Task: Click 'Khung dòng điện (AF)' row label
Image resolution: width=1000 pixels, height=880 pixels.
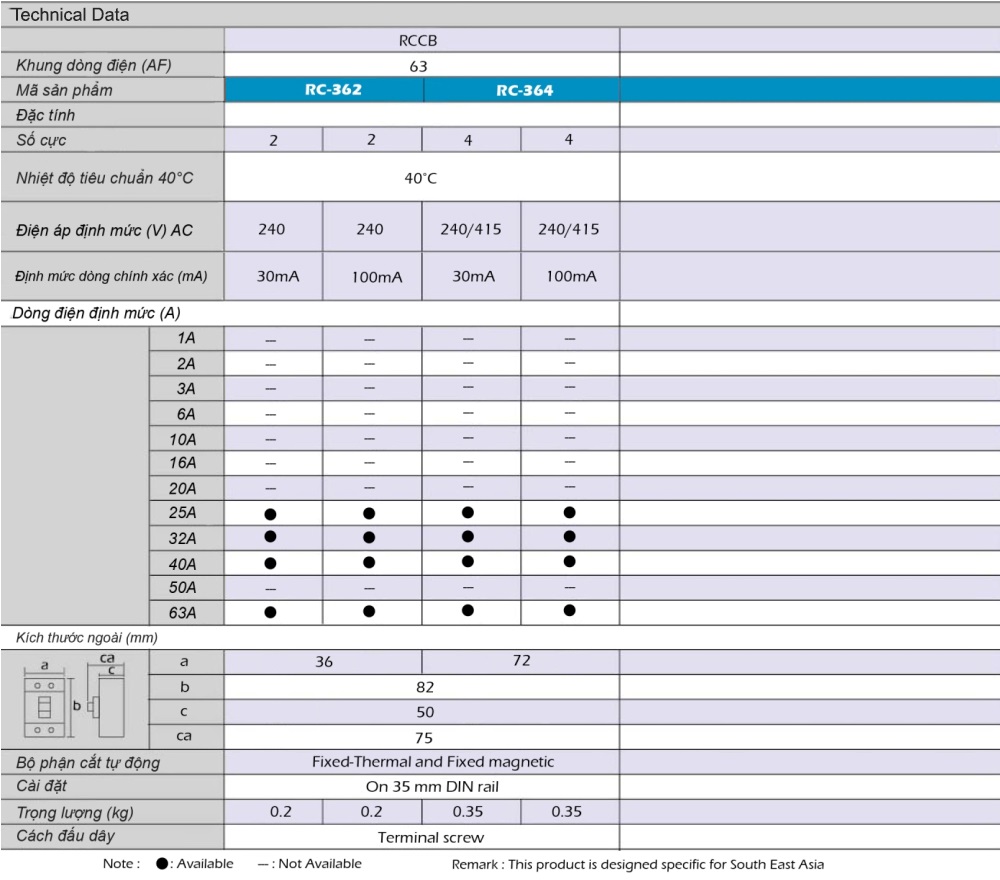Action: (94, 65)
